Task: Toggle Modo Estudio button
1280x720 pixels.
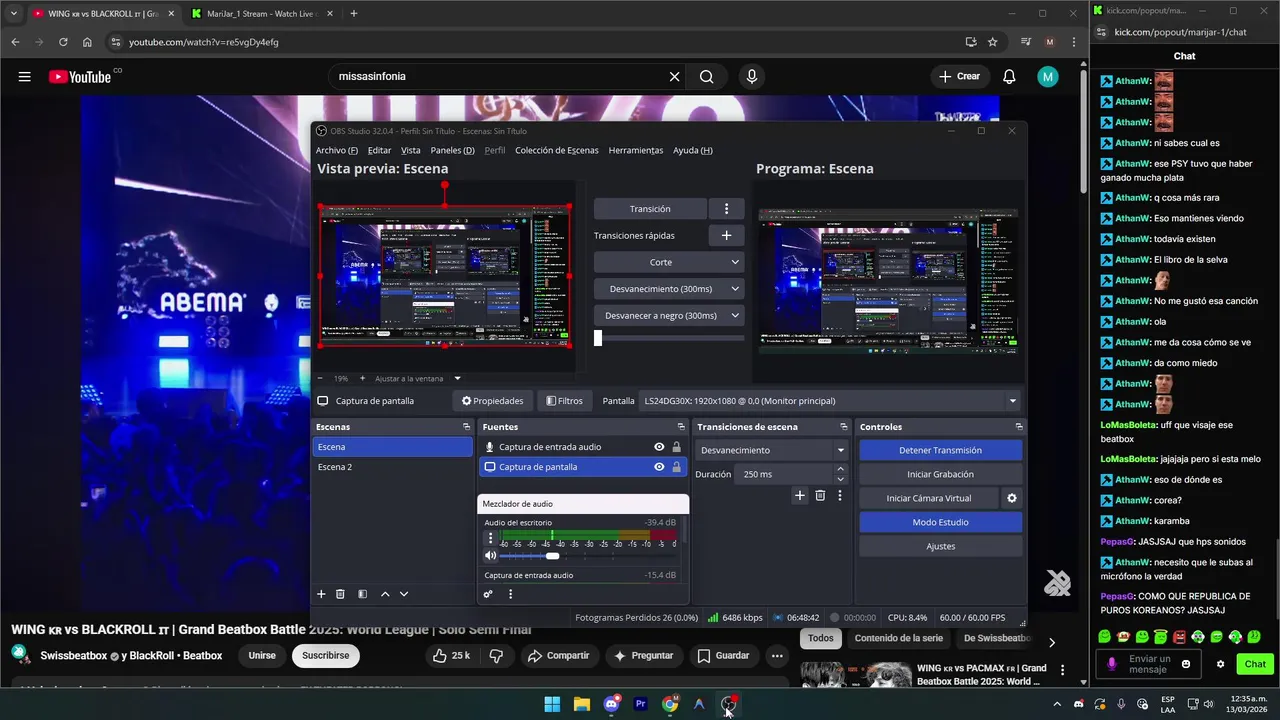Action: (940, 522)
